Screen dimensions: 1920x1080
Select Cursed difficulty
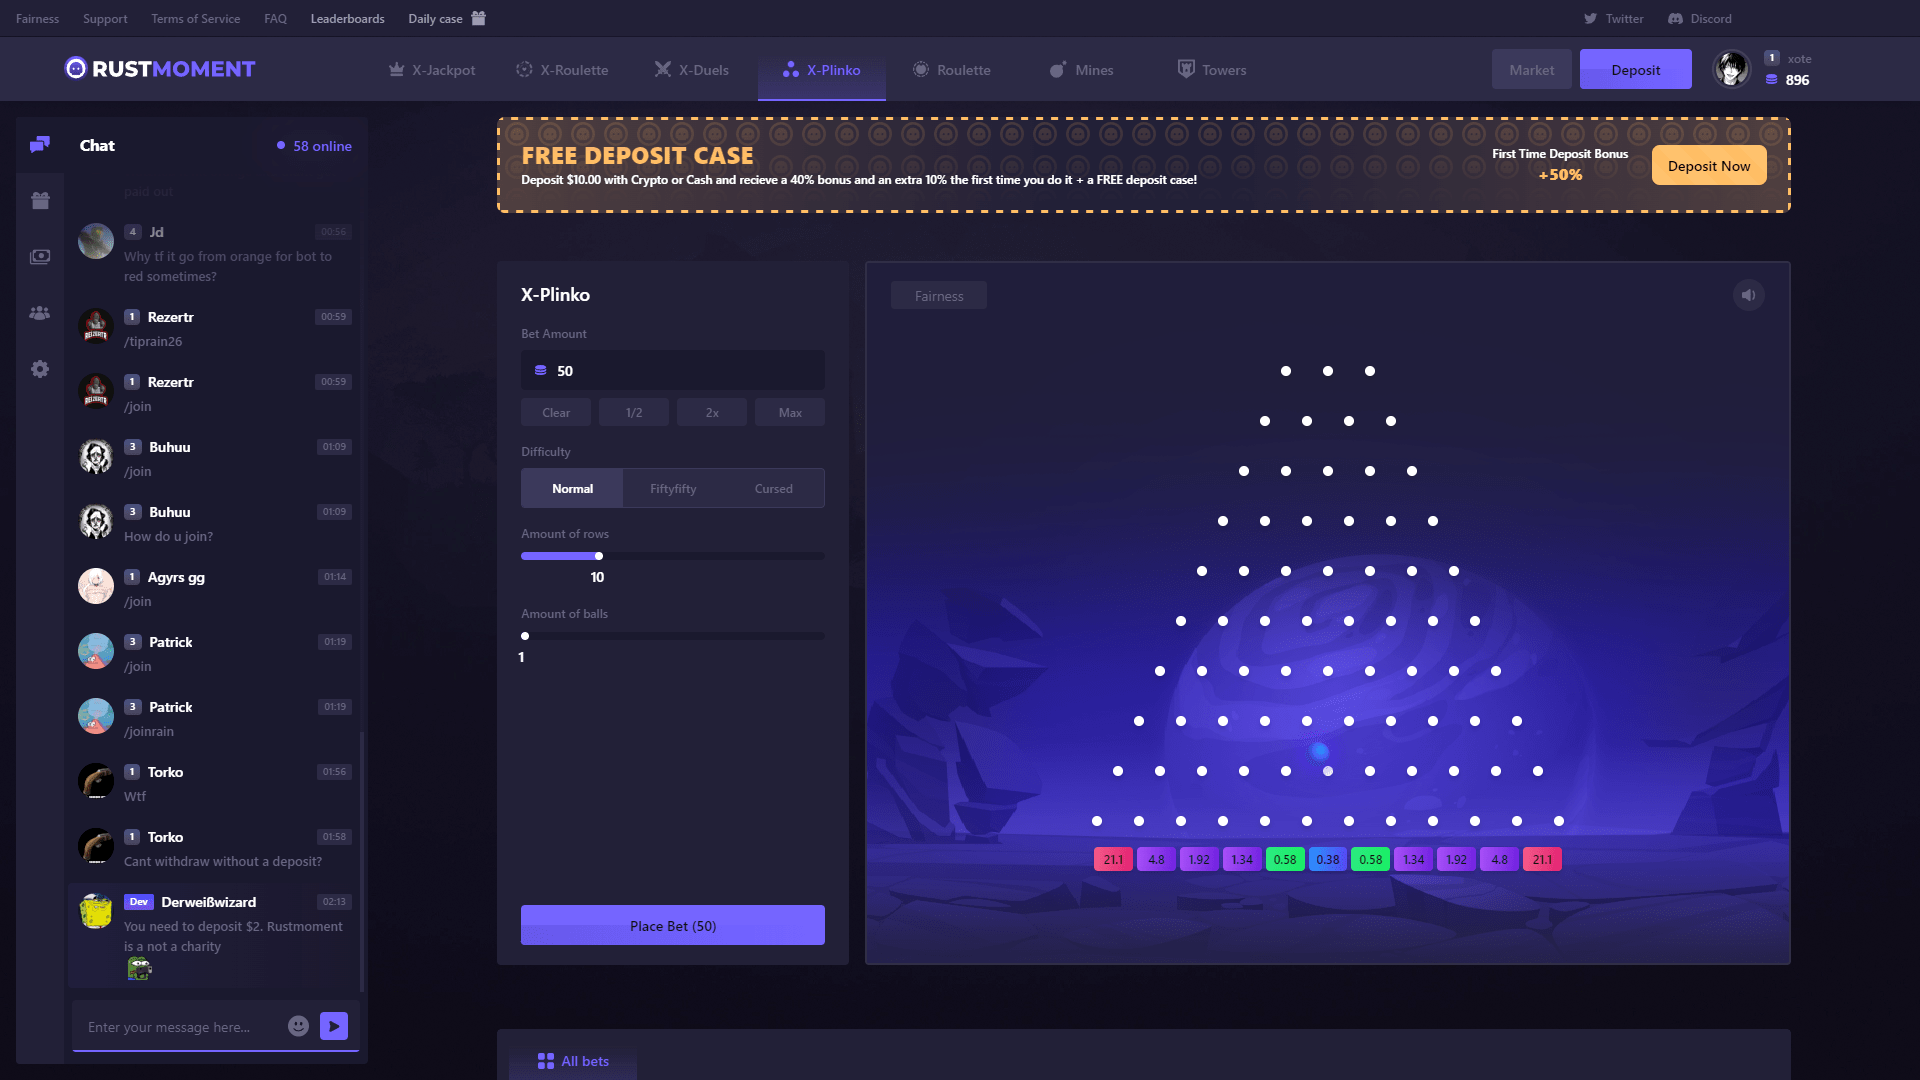pyautogui.click(x=773, y=488)
